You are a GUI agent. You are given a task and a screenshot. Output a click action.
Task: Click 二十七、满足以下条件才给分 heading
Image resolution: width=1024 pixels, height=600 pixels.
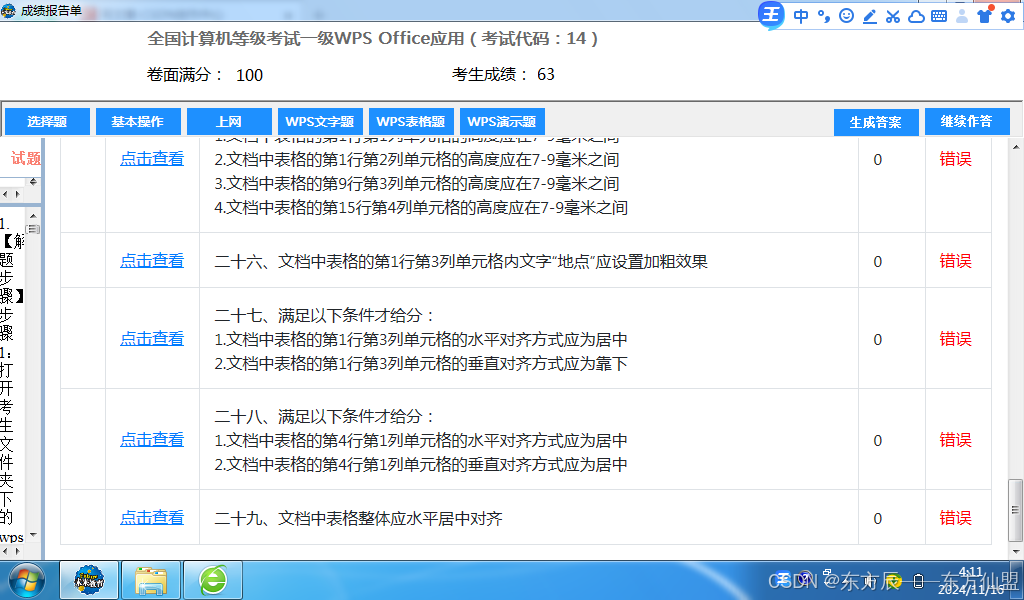pos(325,315)
